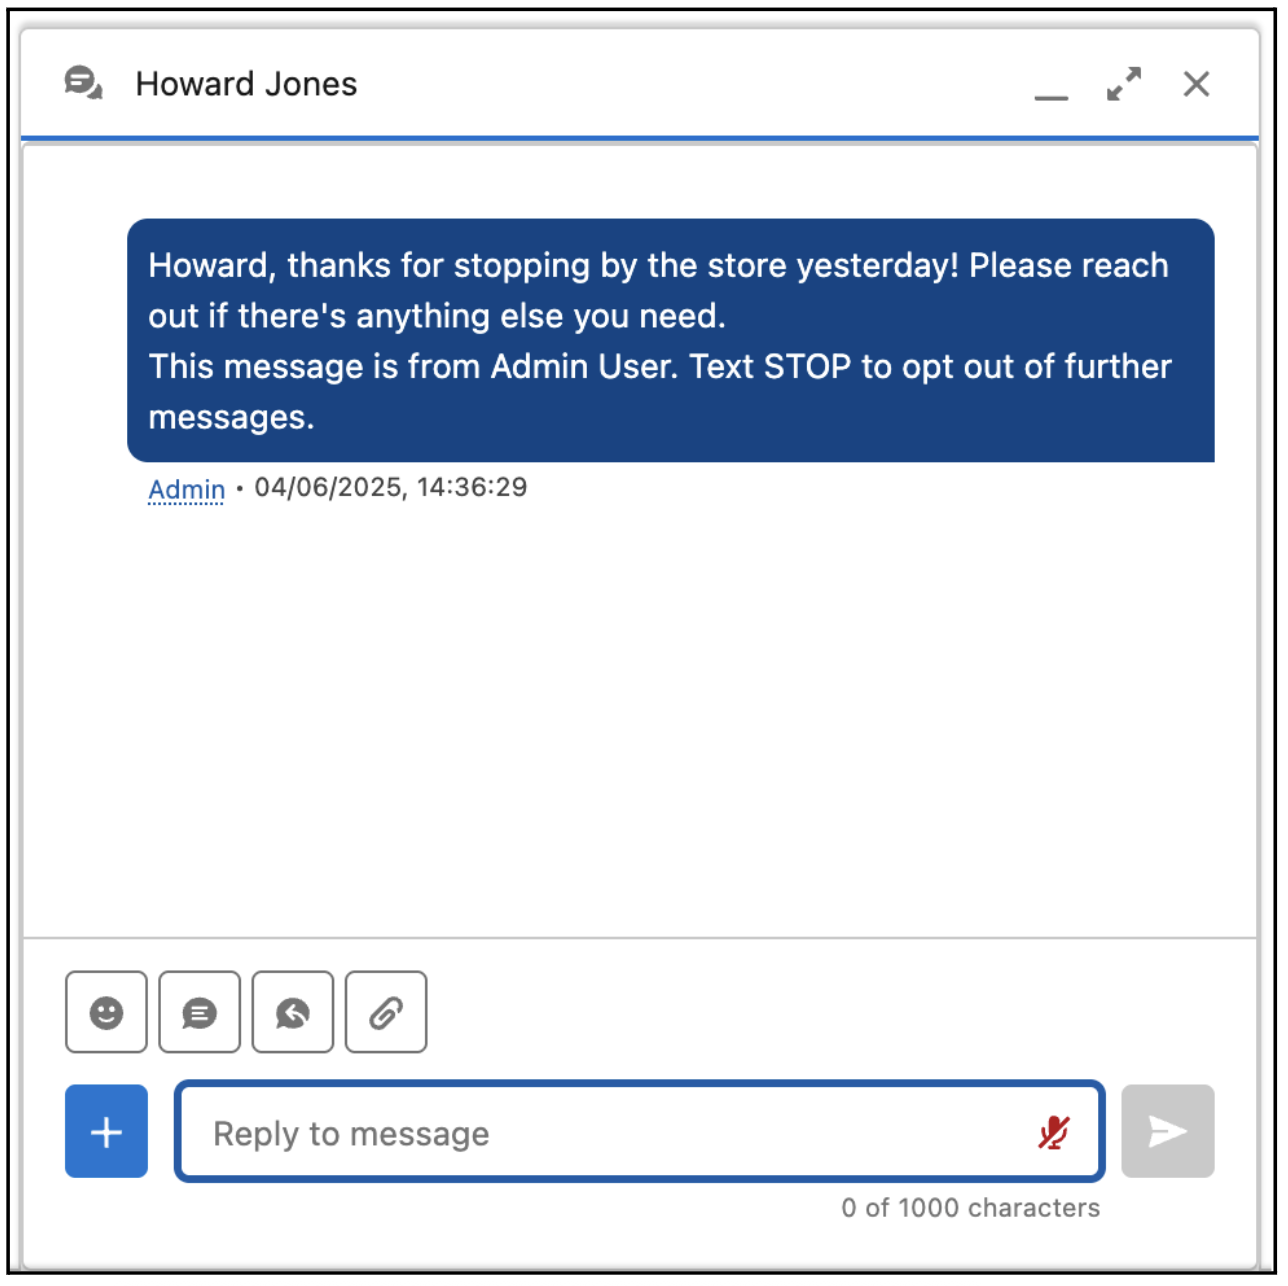The width and height of the screenshot is (1288, 1286).
Task: Click the blue plus button
Action: (105, 1131)
